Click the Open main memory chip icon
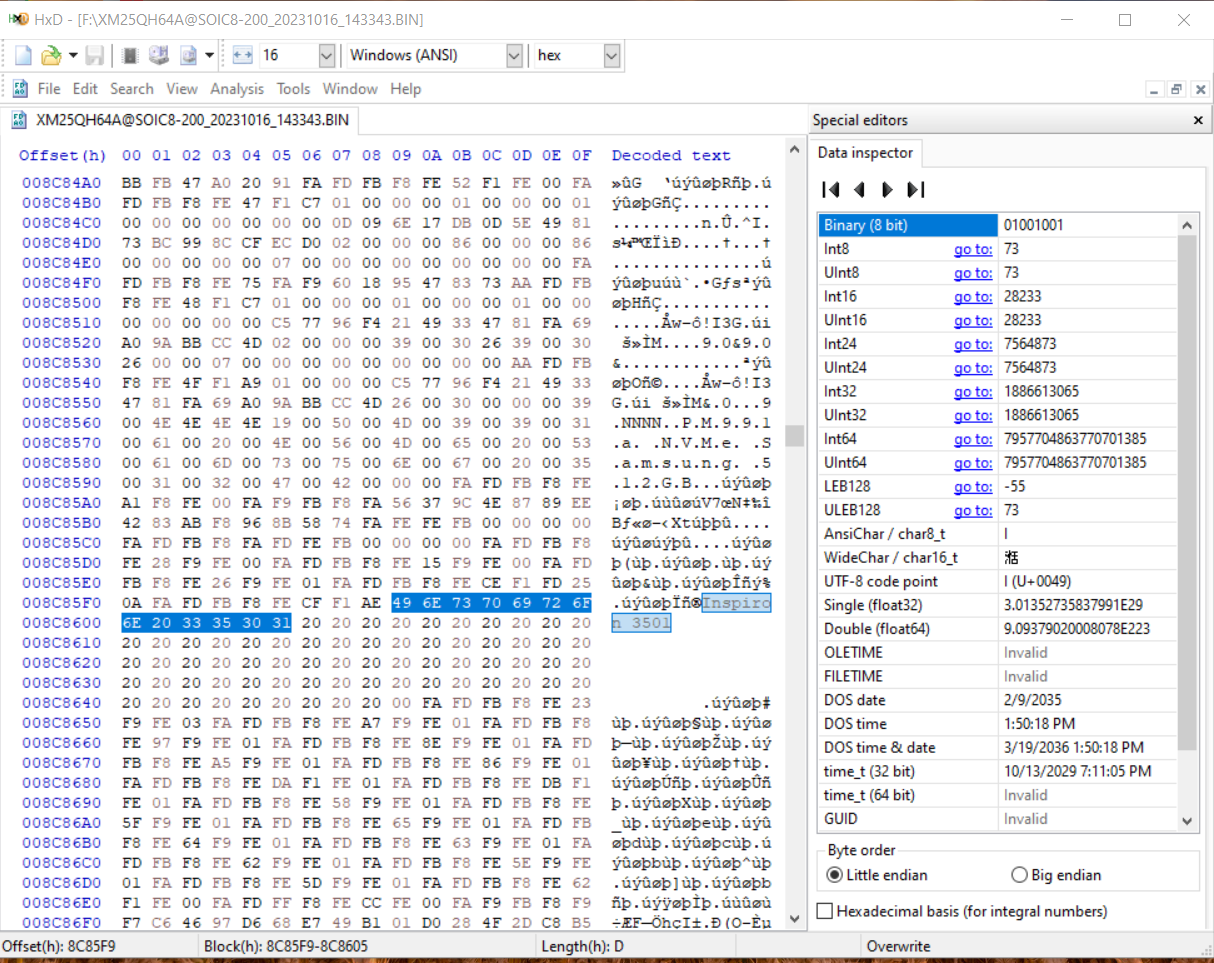1214x963 pixels. [130, 55]
